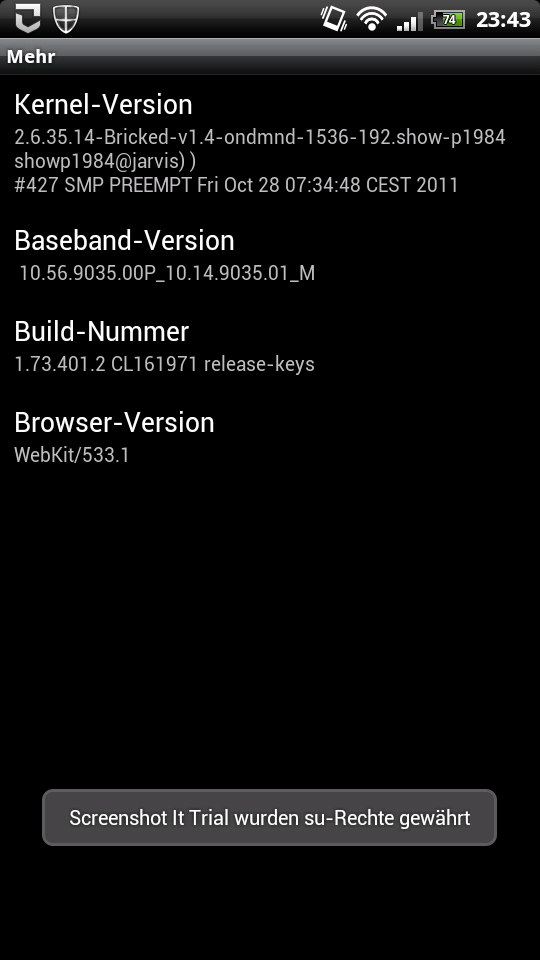Image resolution: width=540 pixels, height=960 pixels.
Task: Select the Browser-Version heading
Action: [114, 422]
